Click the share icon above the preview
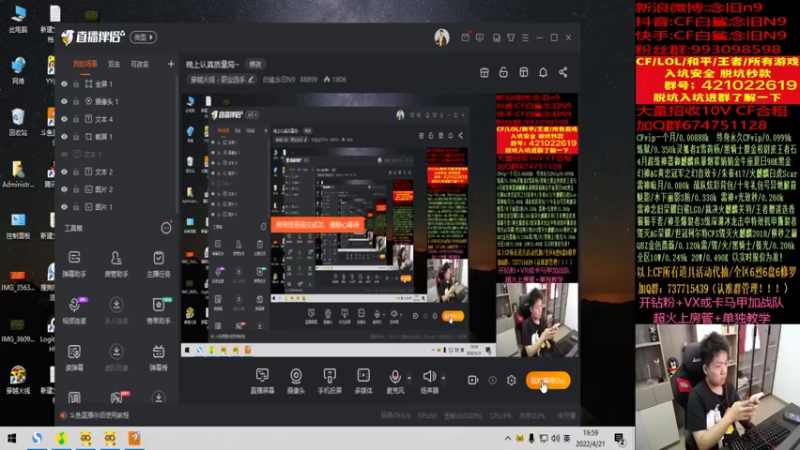 (x=563, y=72)
